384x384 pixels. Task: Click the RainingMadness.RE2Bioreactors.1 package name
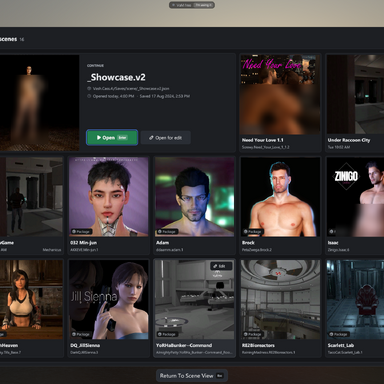[x=268, y=352]
